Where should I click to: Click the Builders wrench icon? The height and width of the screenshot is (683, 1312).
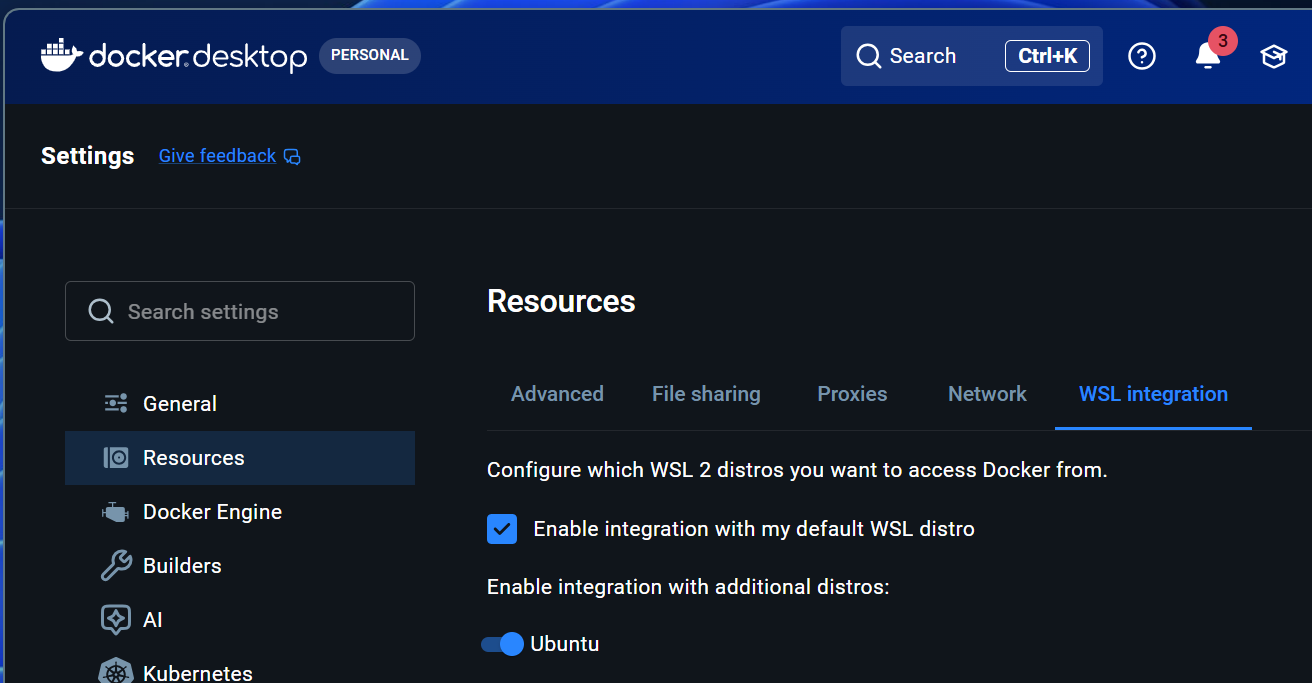(116, 565)
